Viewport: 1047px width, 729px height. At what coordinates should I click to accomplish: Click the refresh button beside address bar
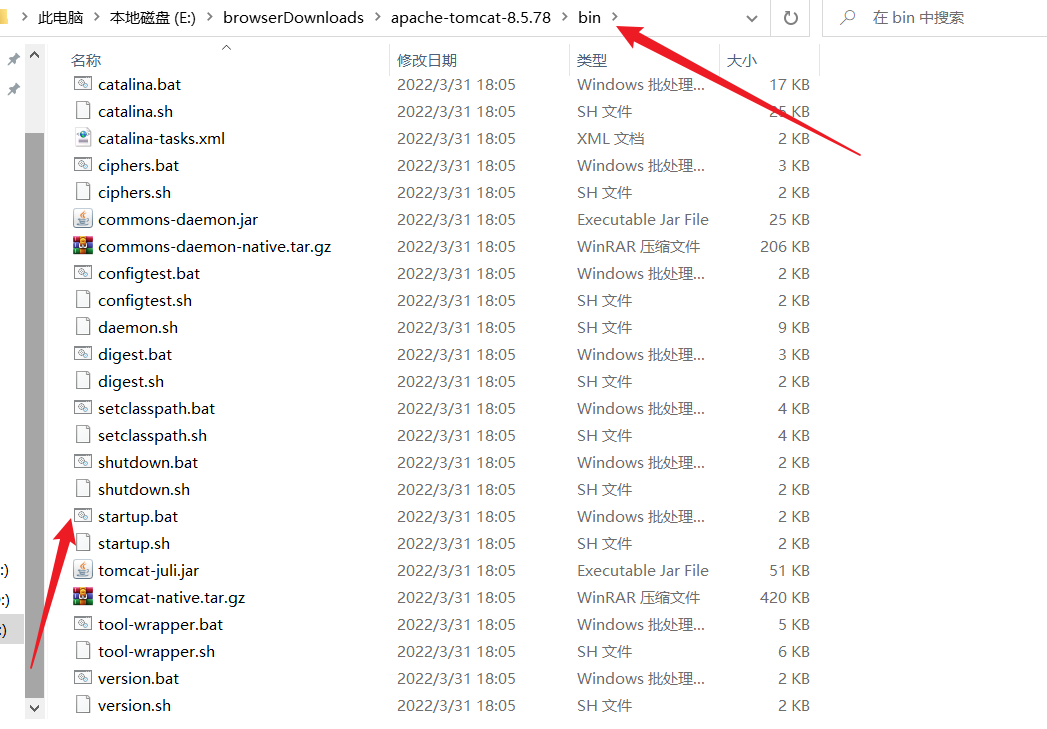coord(791,18)
